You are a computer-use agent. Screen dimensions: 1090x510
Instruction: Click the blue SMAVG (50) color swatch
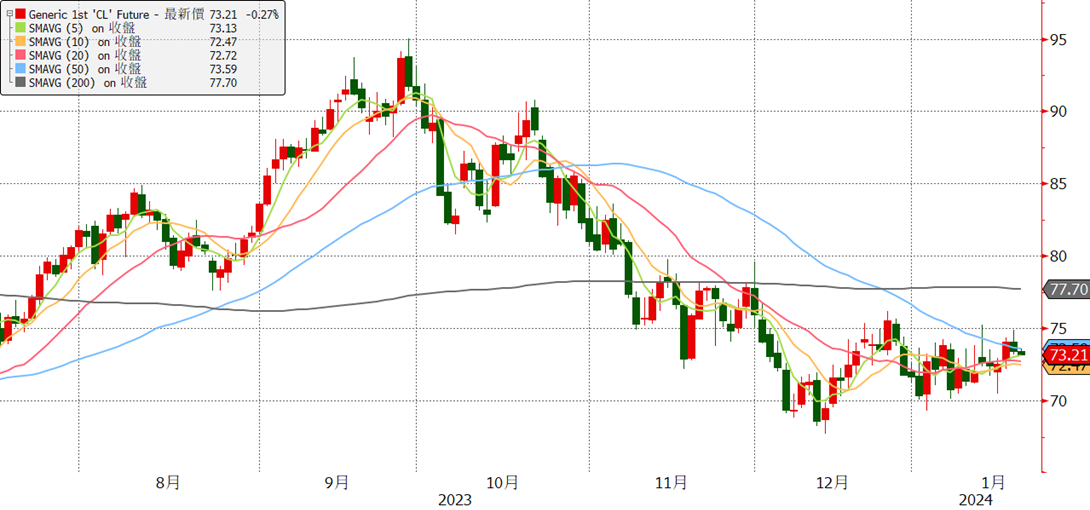(x=19, y=69)
